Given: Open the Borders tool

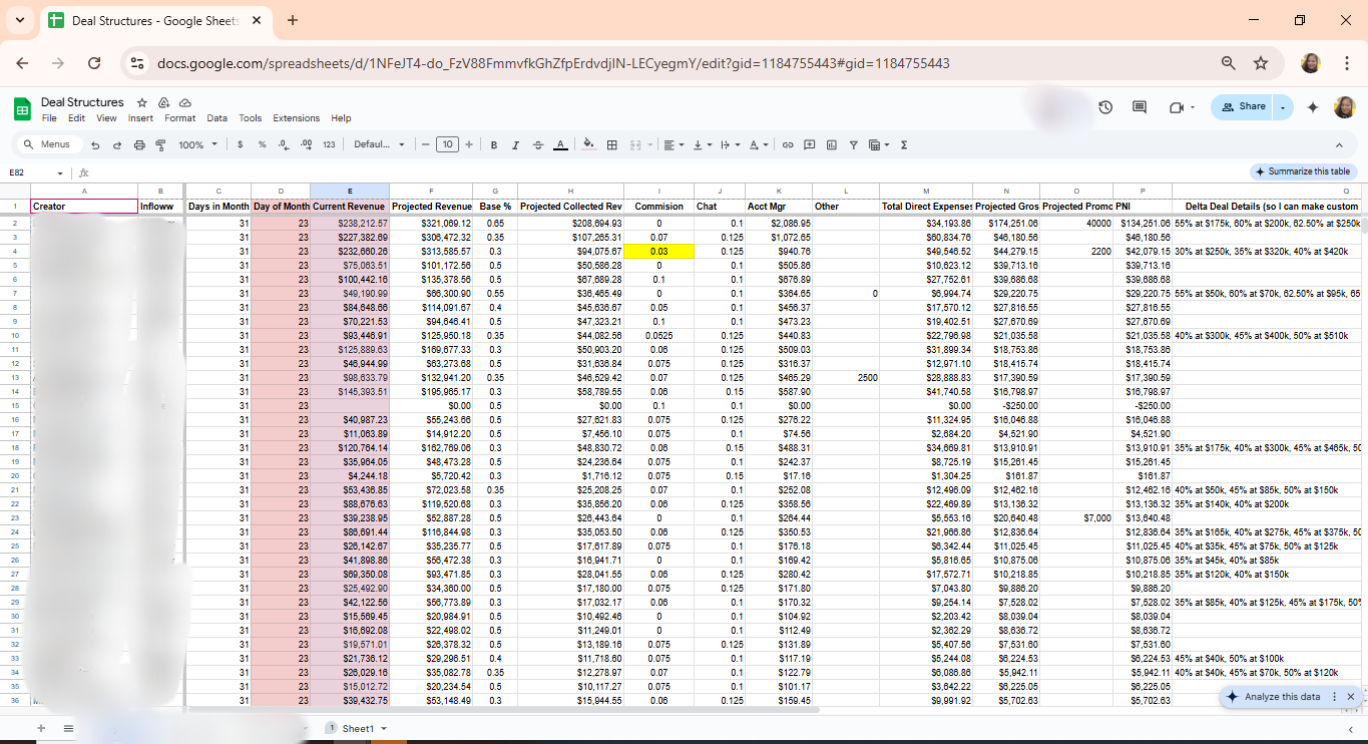Looking at the screenshot, I should (x=612, y=145).
